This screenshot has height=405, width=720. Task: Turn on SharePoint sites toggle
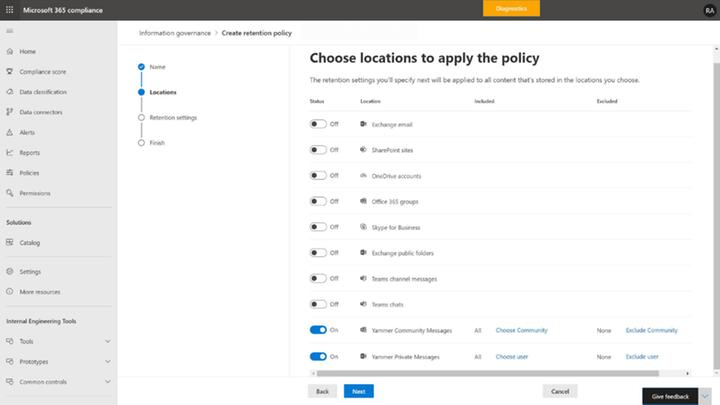pyautogui.click(x=318, y=150)
